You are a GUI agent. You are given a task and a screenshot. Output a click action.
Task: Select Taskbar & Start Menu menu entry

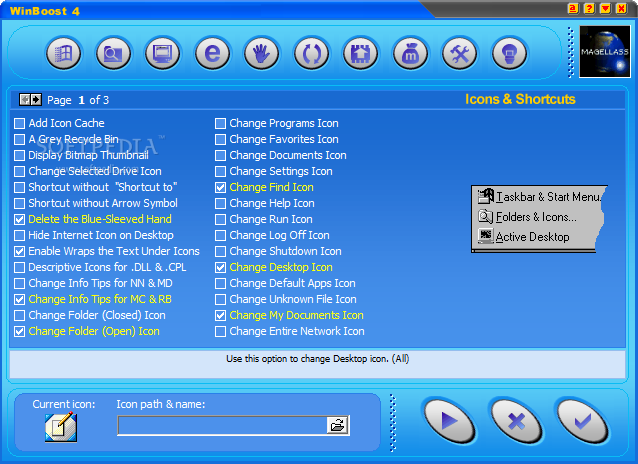(539, 197)
